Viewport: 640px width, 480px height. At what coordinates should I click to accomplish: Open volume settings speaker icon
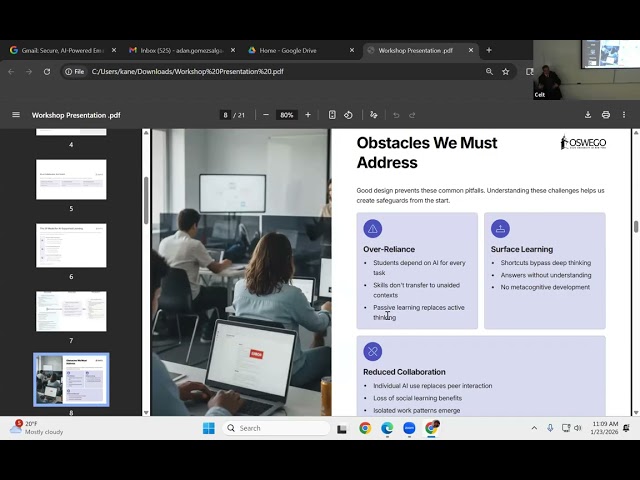[x=578, y=428]
